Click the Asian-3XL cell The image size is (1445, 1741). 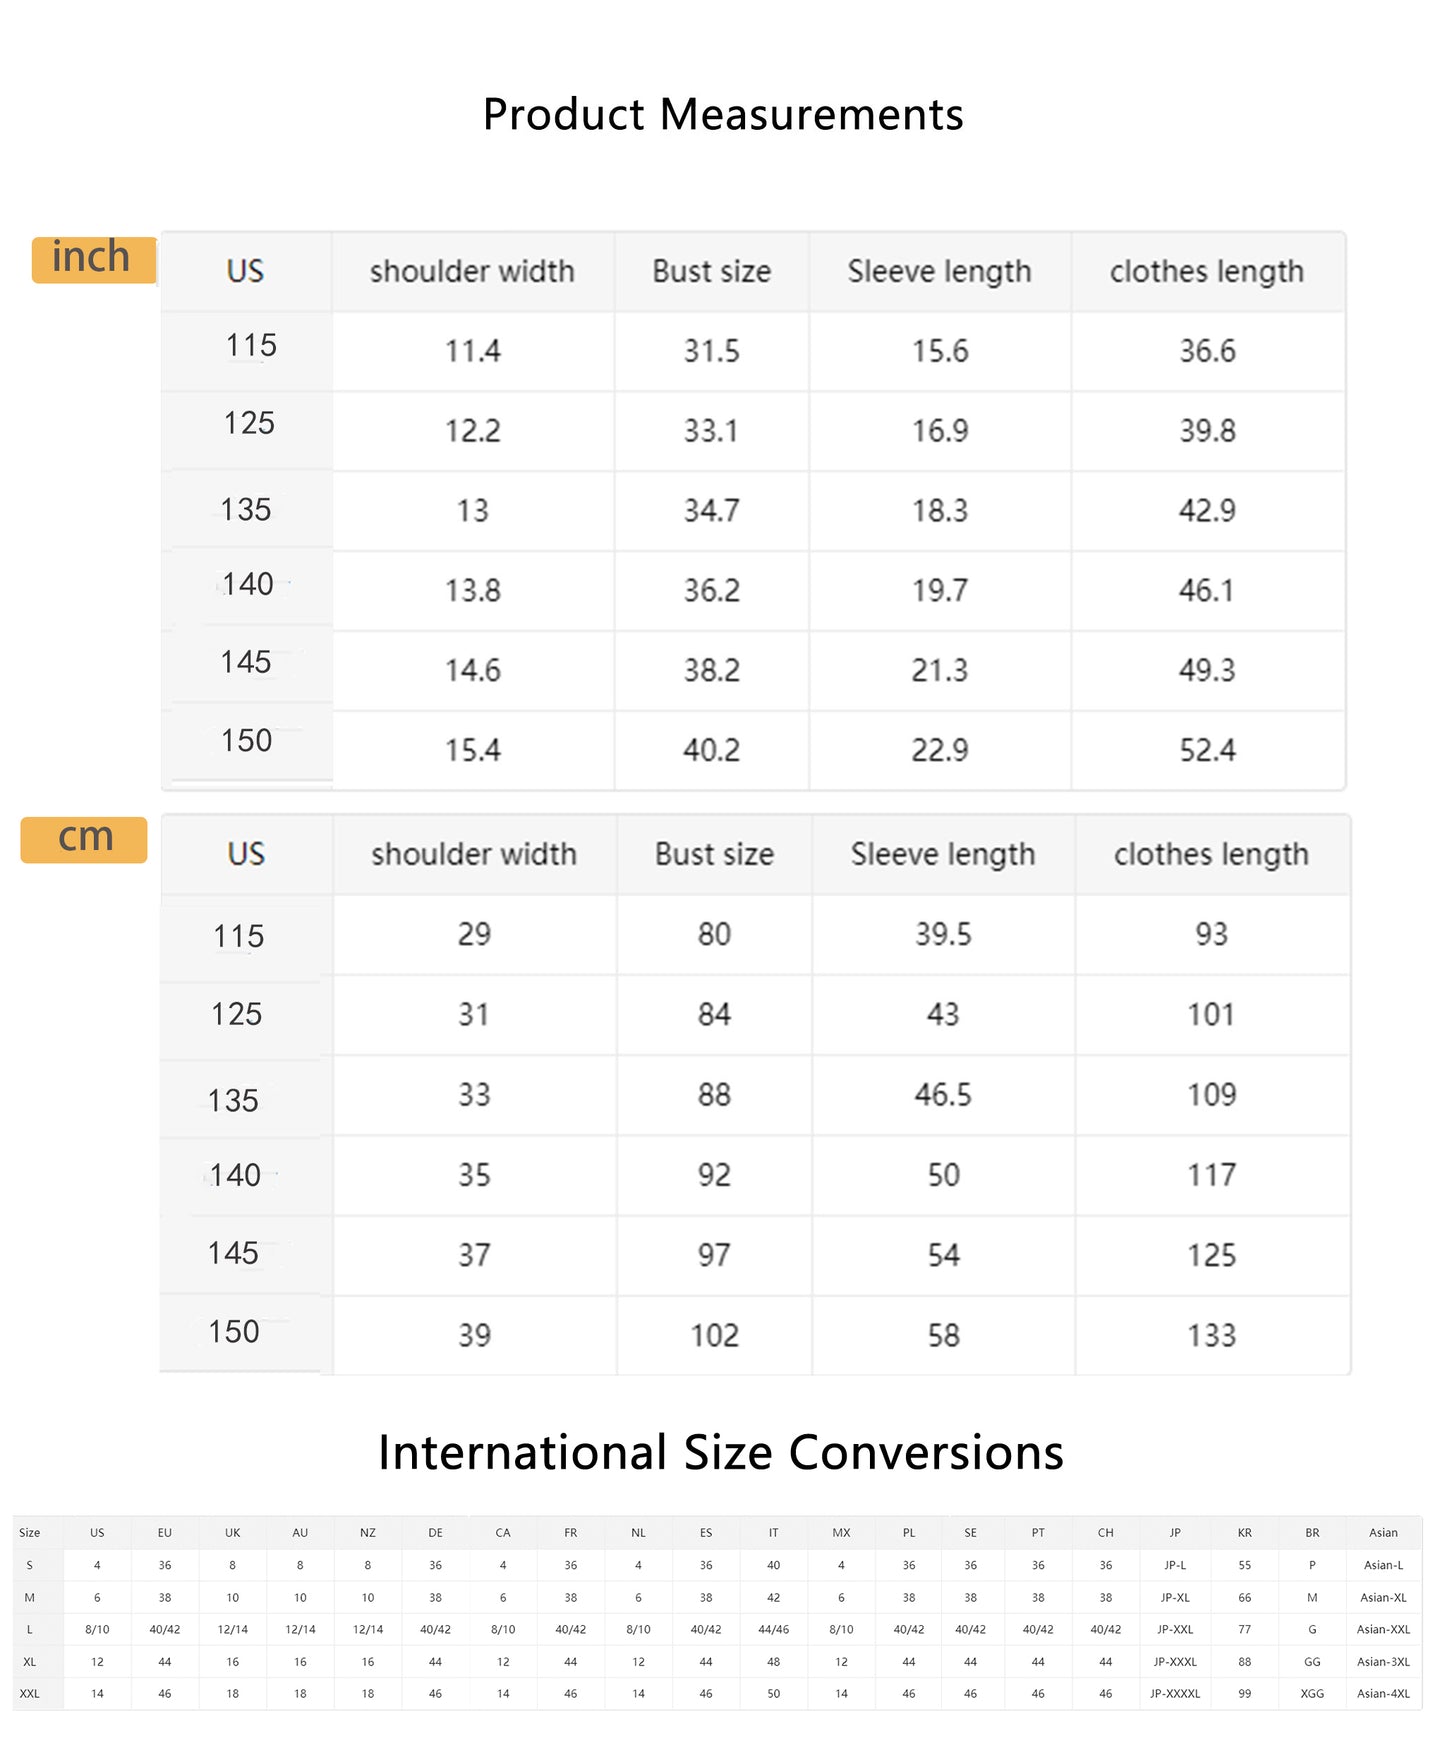[x=1383, y=1661]
